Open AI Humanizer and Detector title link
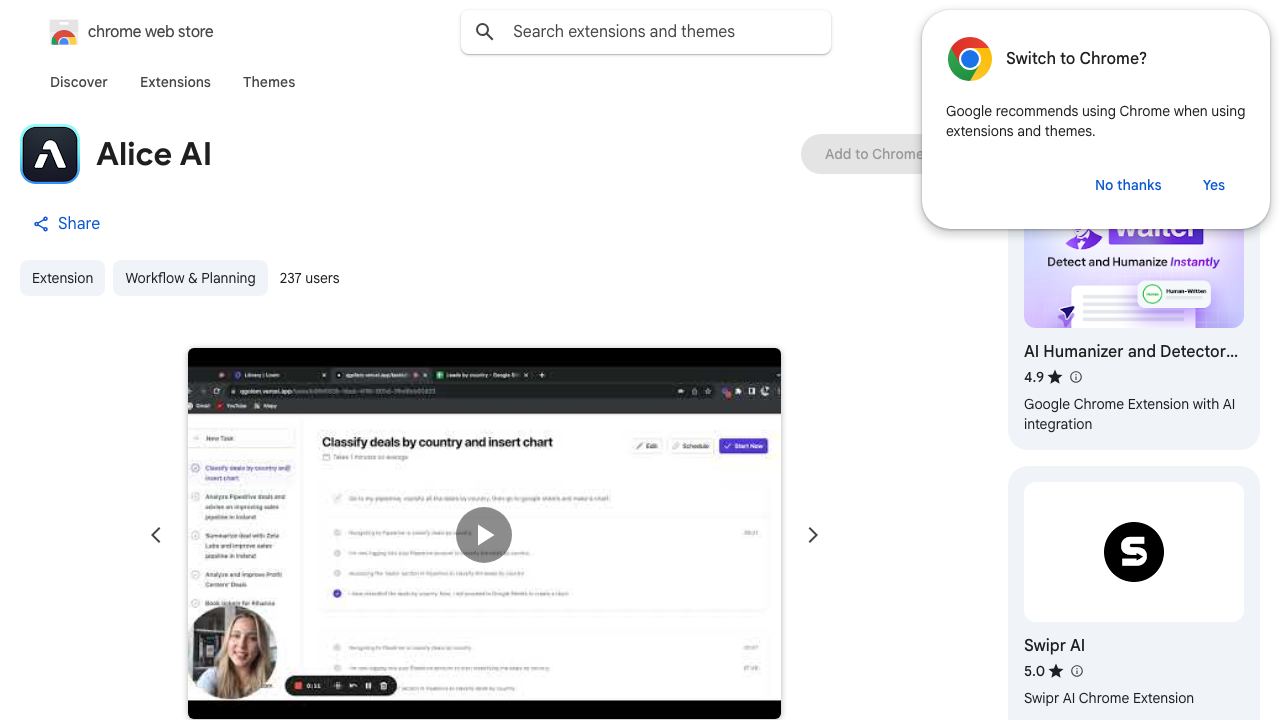The image size is (1280, 720). (x=1131, y=351)
